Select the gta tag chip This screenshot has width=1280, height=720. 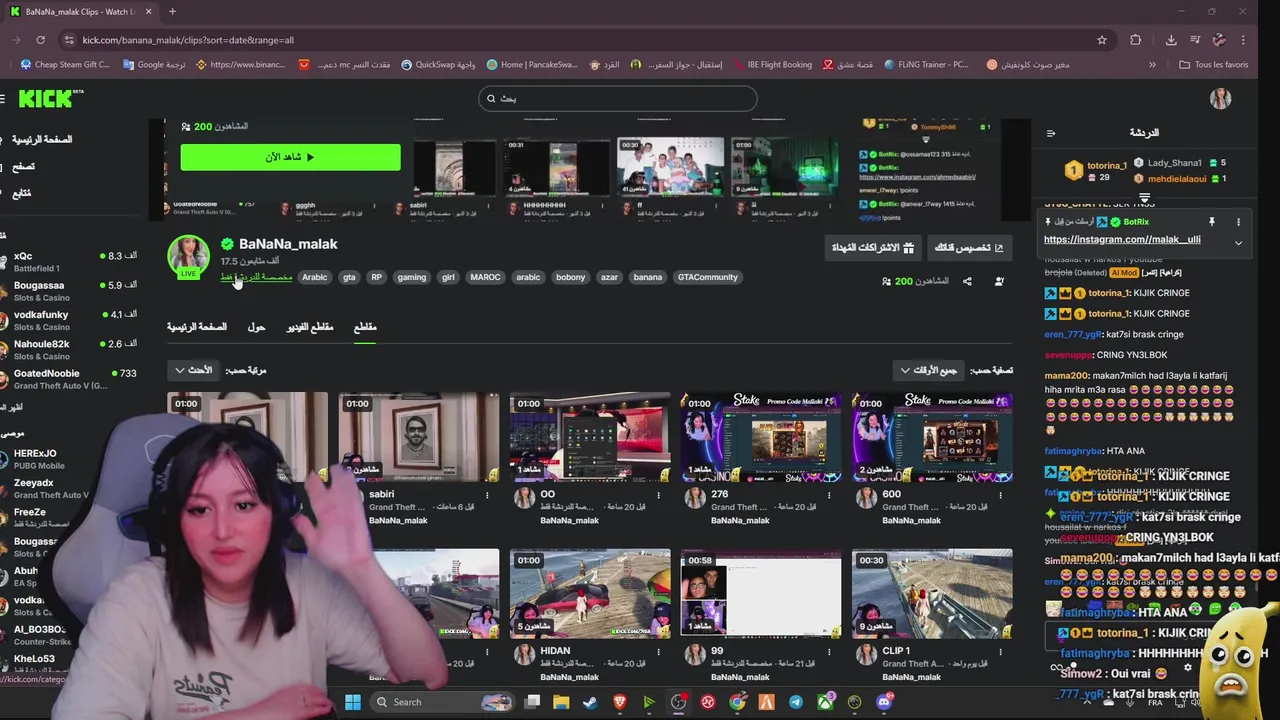coord(349,277)
